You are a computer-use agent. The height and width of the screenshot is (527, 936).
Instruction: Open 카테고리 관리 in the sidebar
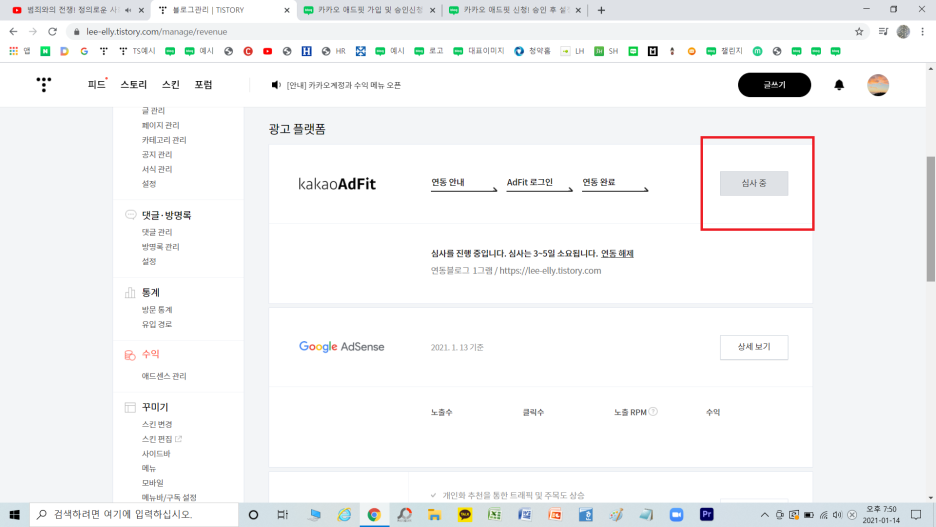[164, 140]
